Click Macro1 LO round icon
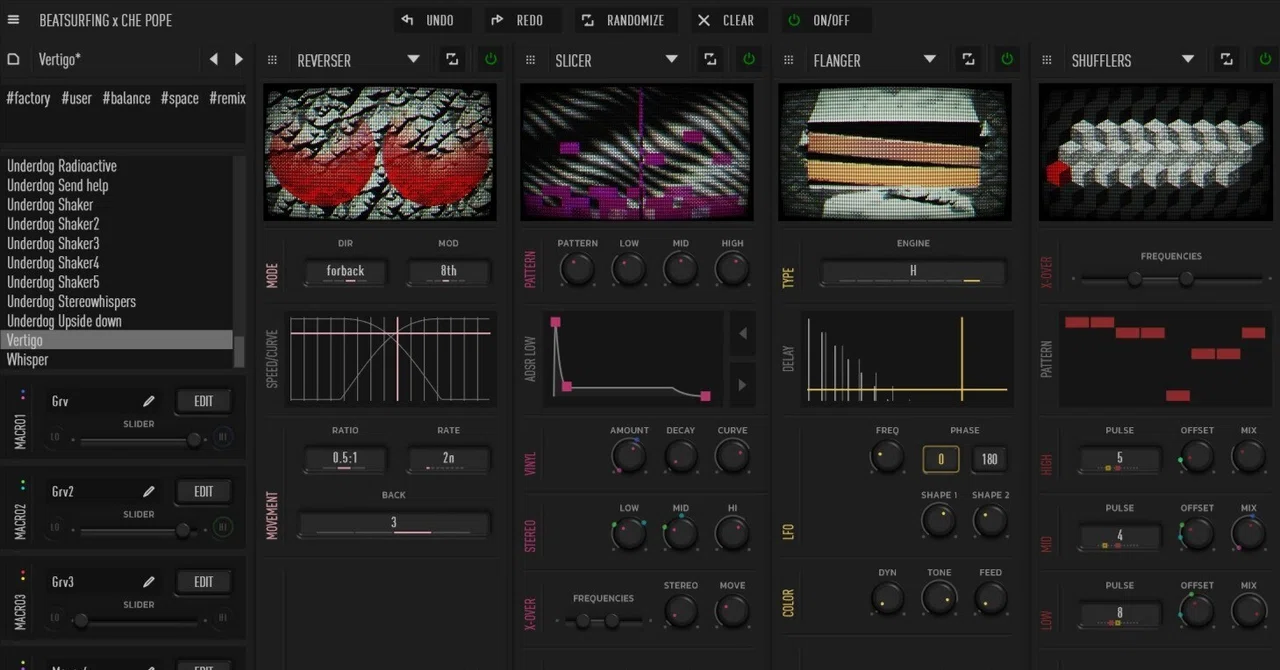Viewport: 1280px width, 670px height. coord(55,438)
